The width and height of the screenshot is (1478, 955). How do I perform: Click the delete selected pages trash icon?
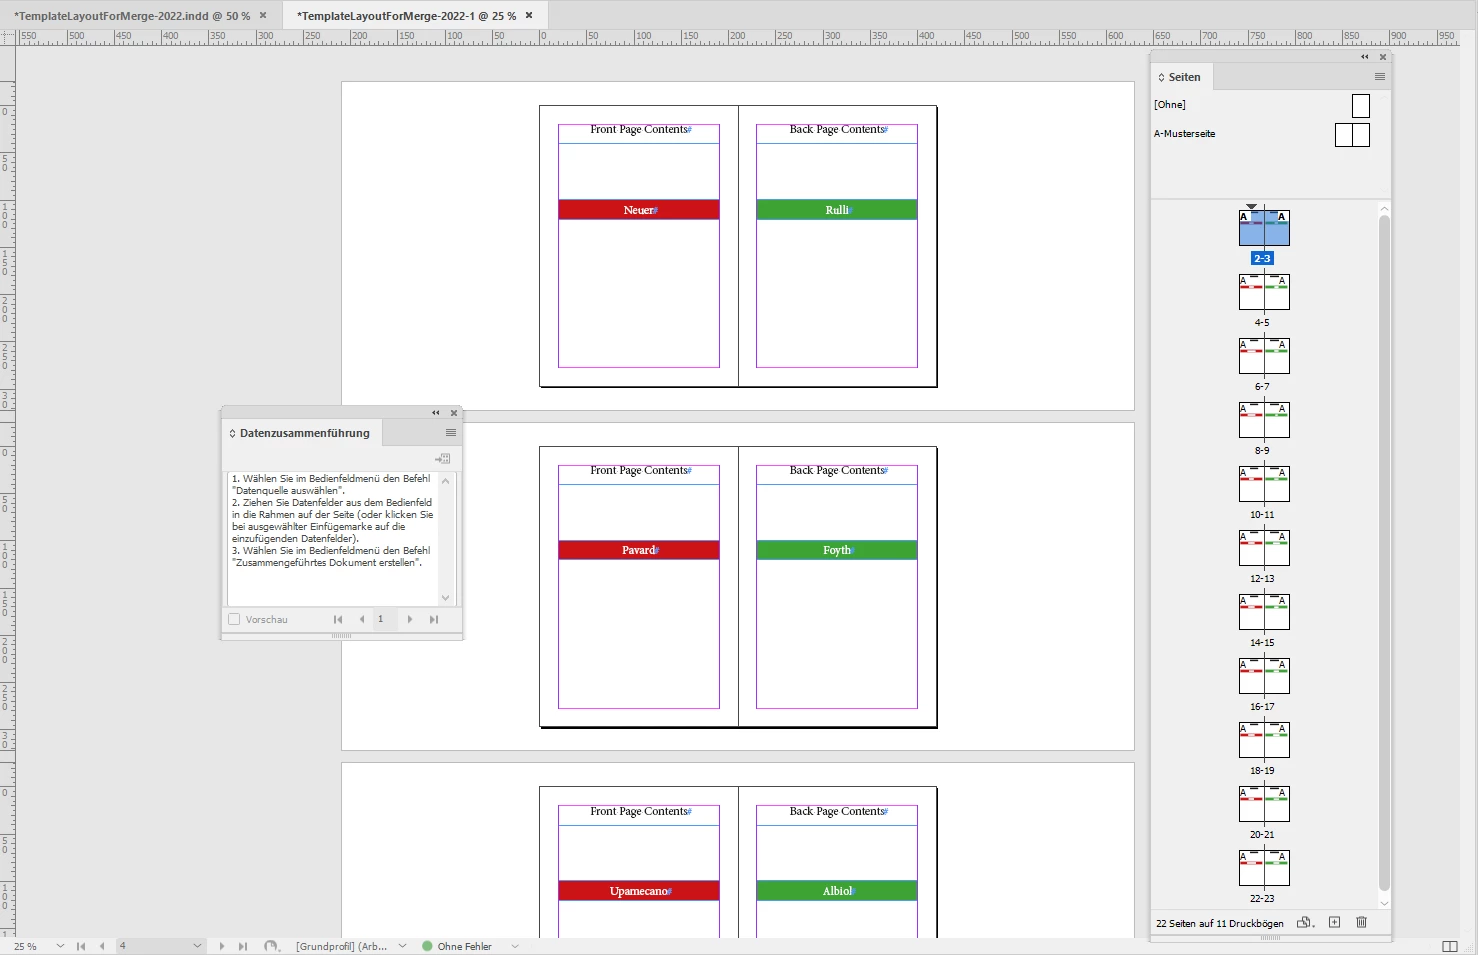[1361, 922]
